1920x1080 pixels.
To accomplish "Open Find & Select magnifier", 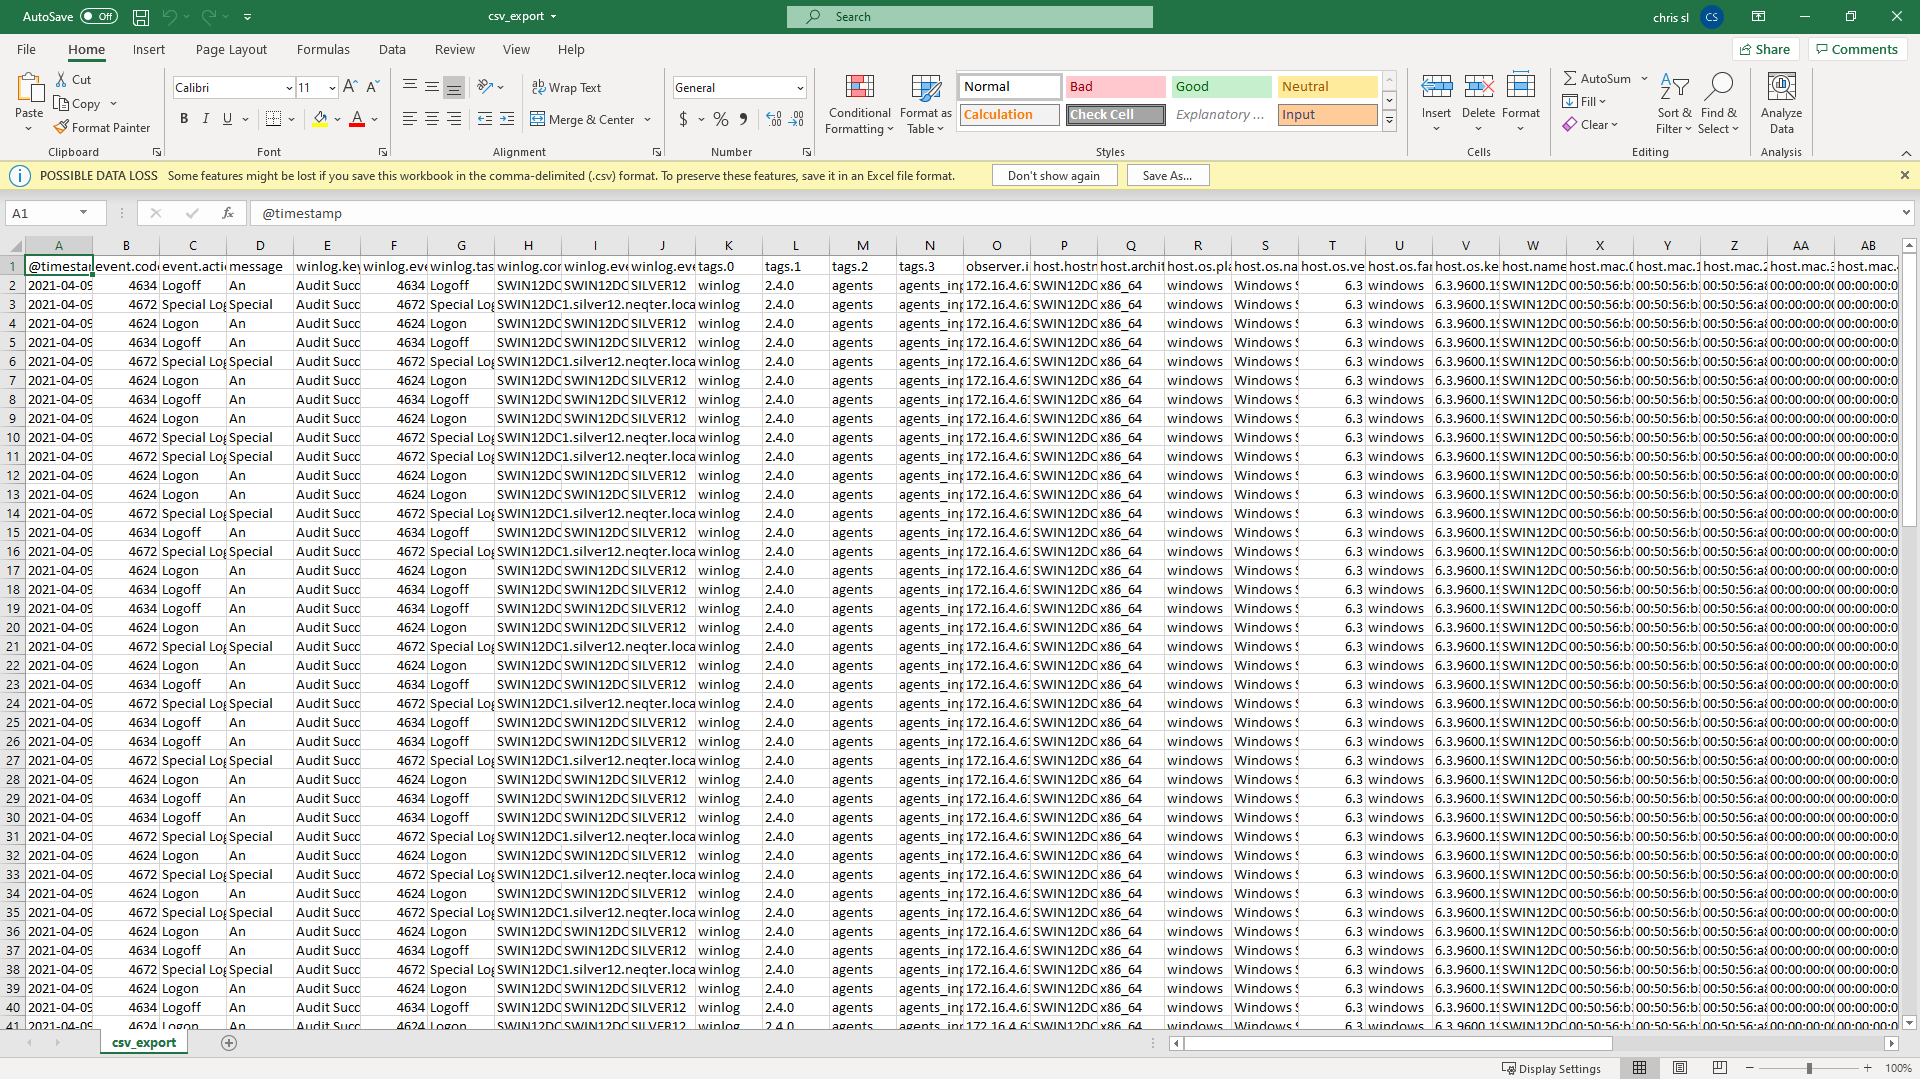I will point(1719,104).
